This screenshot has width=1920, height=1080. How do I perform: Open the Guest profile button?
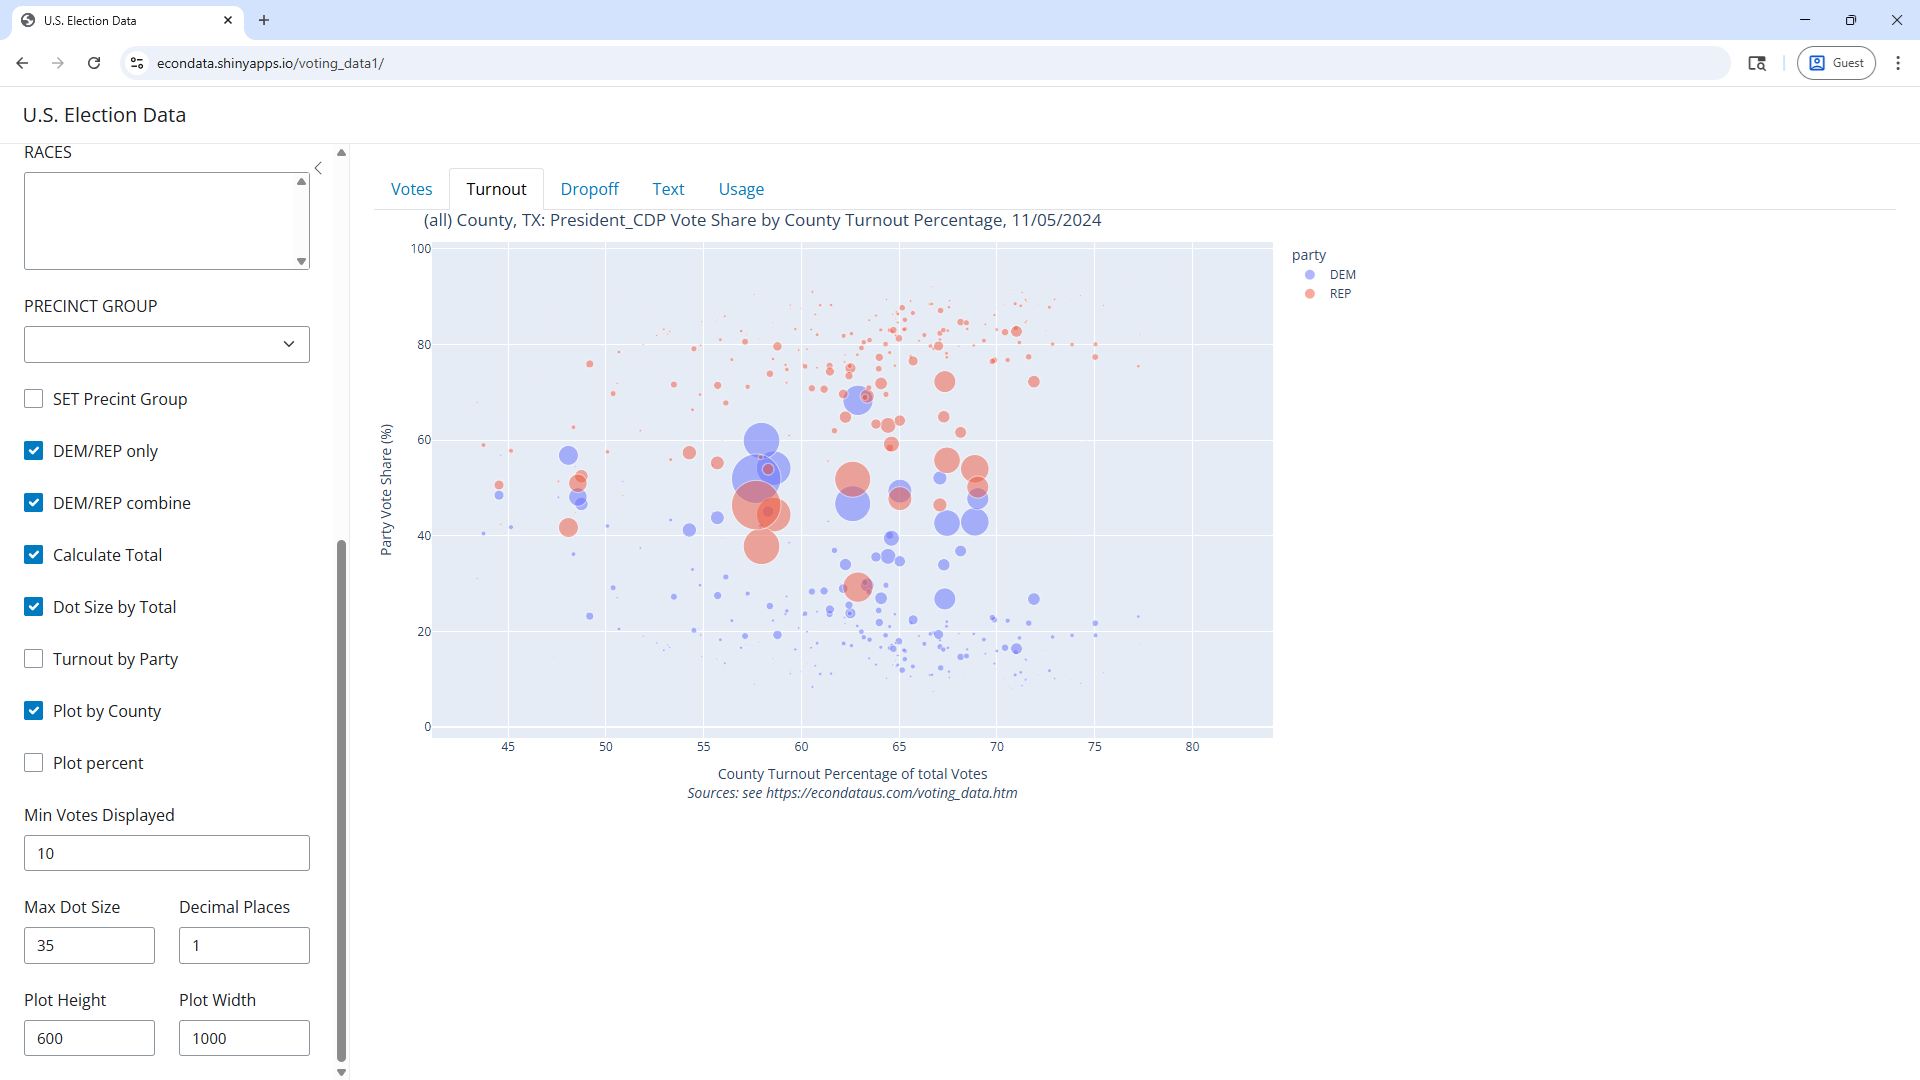pyautogui.click(x=1837, y=63)
